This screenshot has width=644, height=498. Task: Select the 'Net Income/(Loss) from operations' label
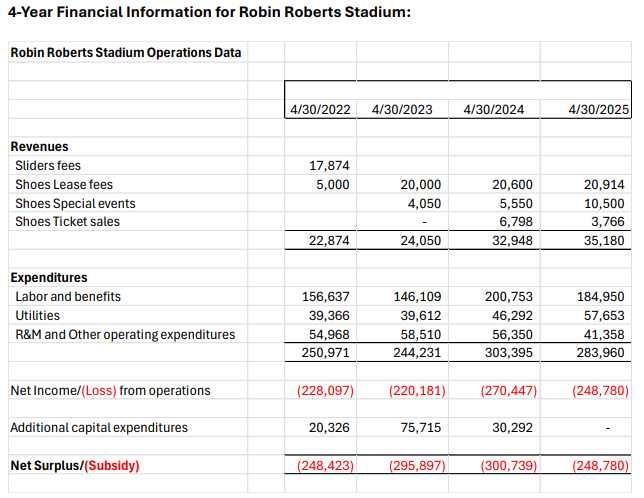[110, 390]
